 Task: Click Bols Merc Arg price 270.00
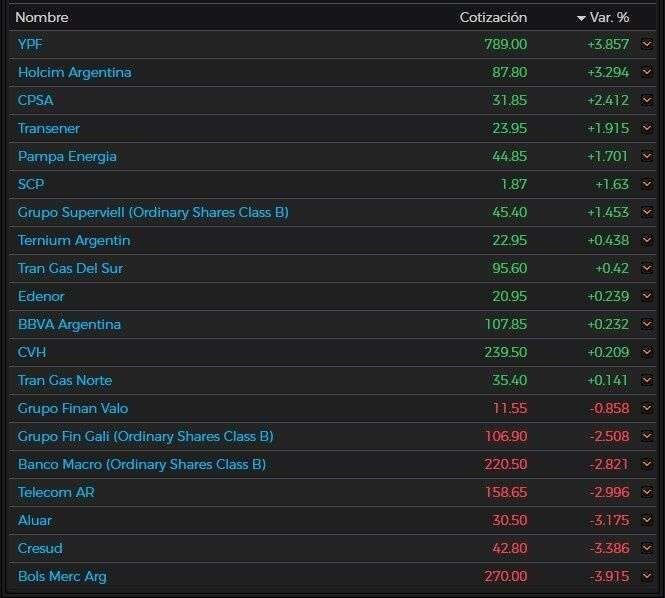[x=506, y=576]
